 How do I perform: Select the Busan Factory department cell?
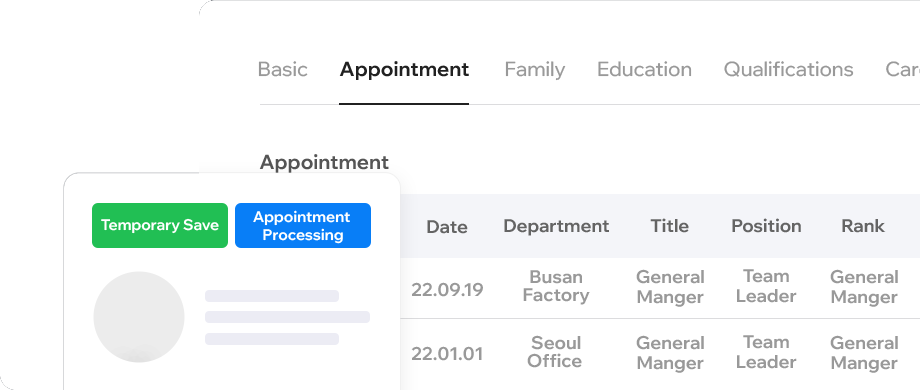point(556,286)
